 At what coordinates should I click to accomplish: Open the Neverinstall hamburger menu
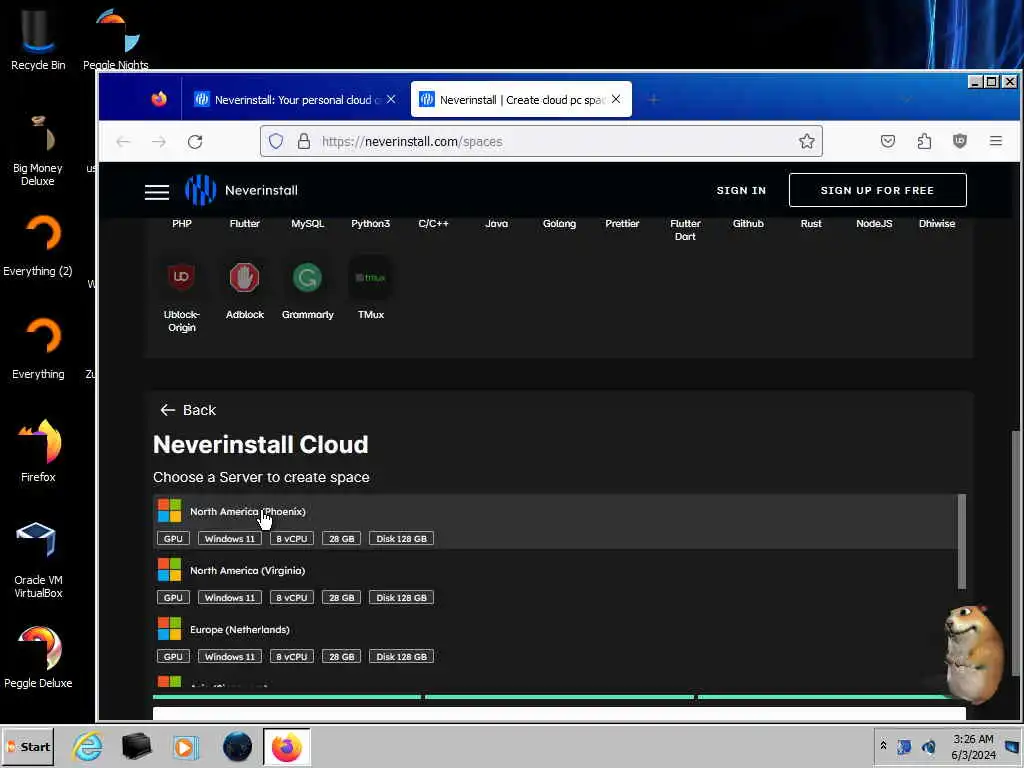pyautogui.click(x=157, y=191)
